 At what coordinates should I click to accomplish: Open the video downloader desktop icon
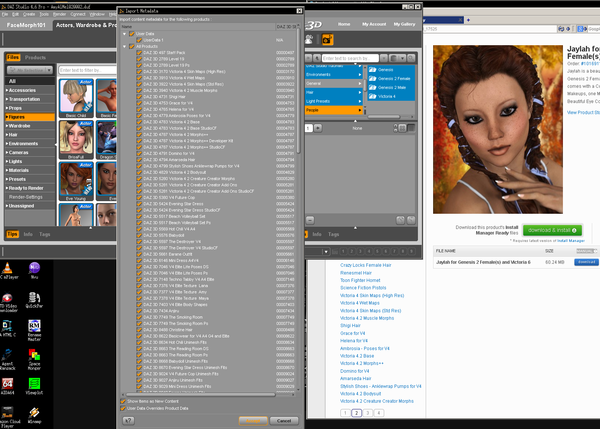(8, 302)
